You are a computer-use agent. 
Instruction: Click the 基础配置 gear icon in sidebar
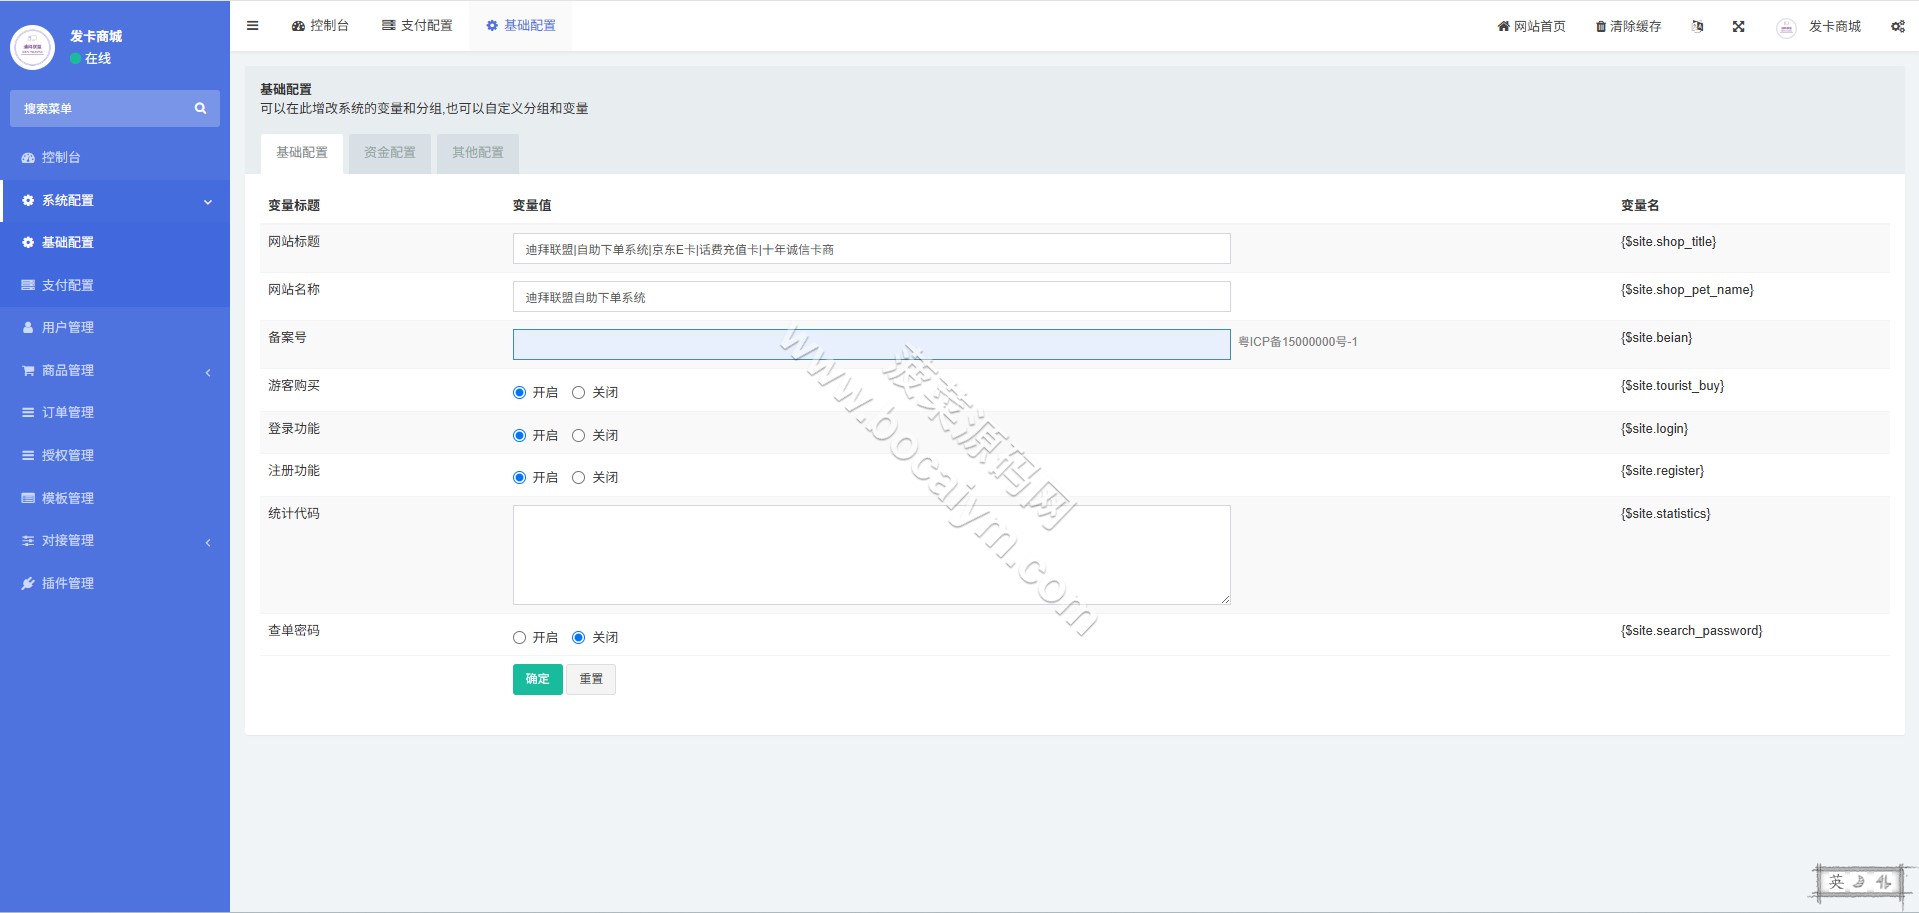coord(28,242)
